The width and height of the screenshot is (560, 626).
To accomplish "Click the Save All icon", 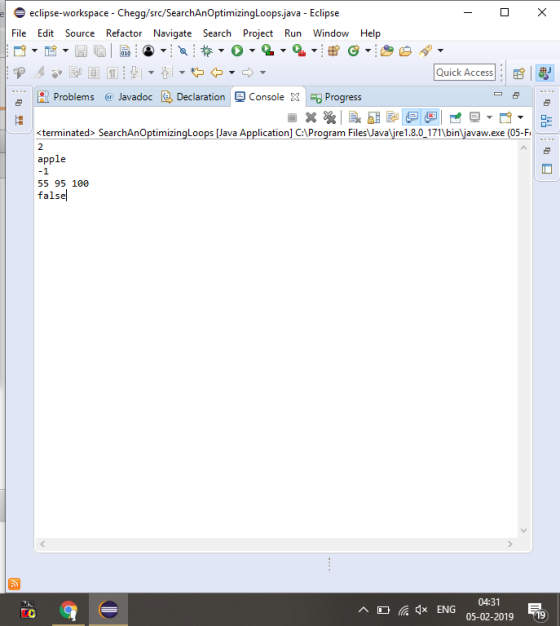I will [100, 51].
